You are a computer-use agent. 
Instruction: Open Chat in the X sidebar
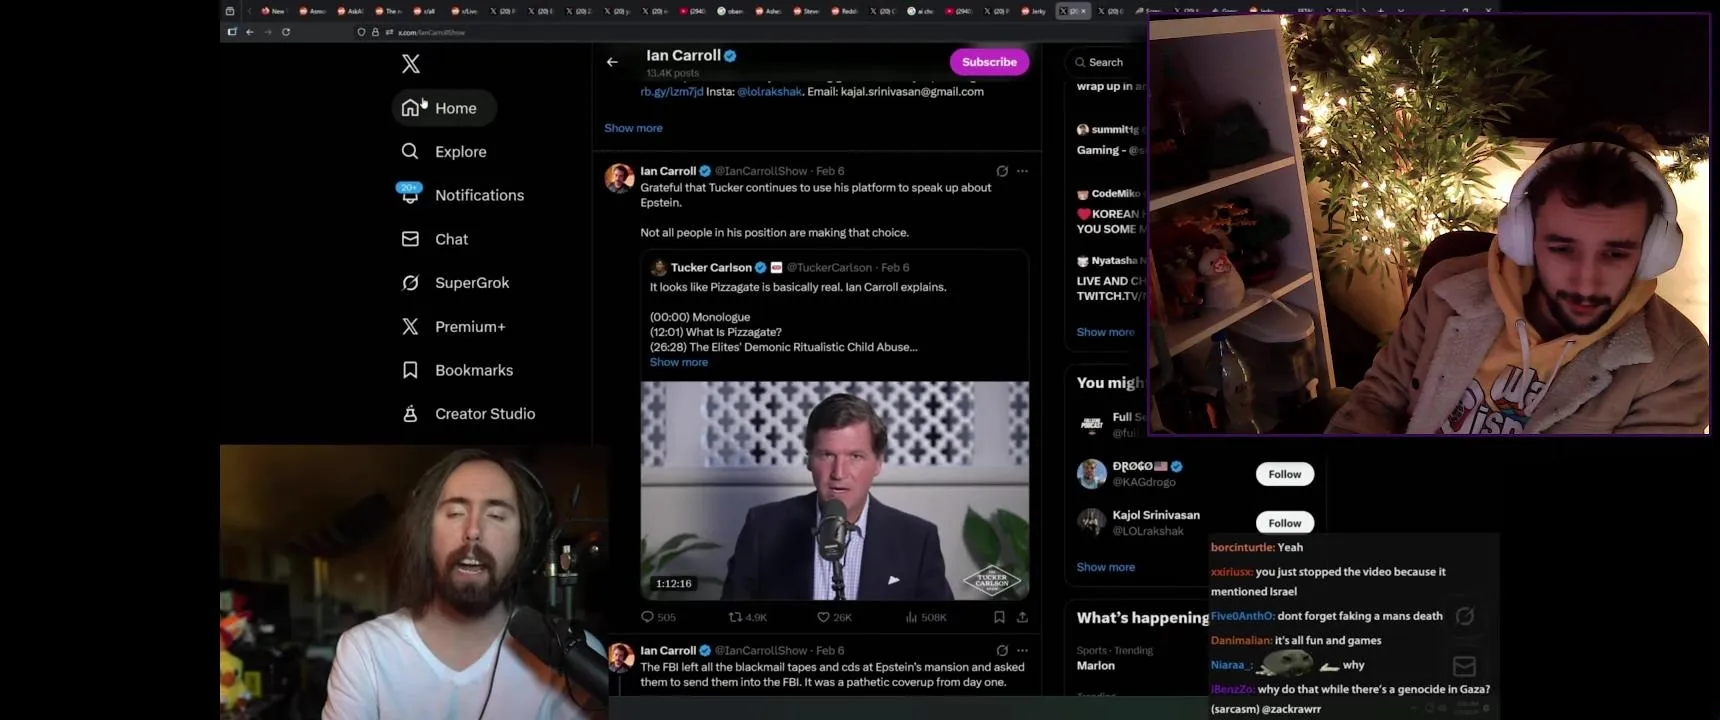pos(435,239)
